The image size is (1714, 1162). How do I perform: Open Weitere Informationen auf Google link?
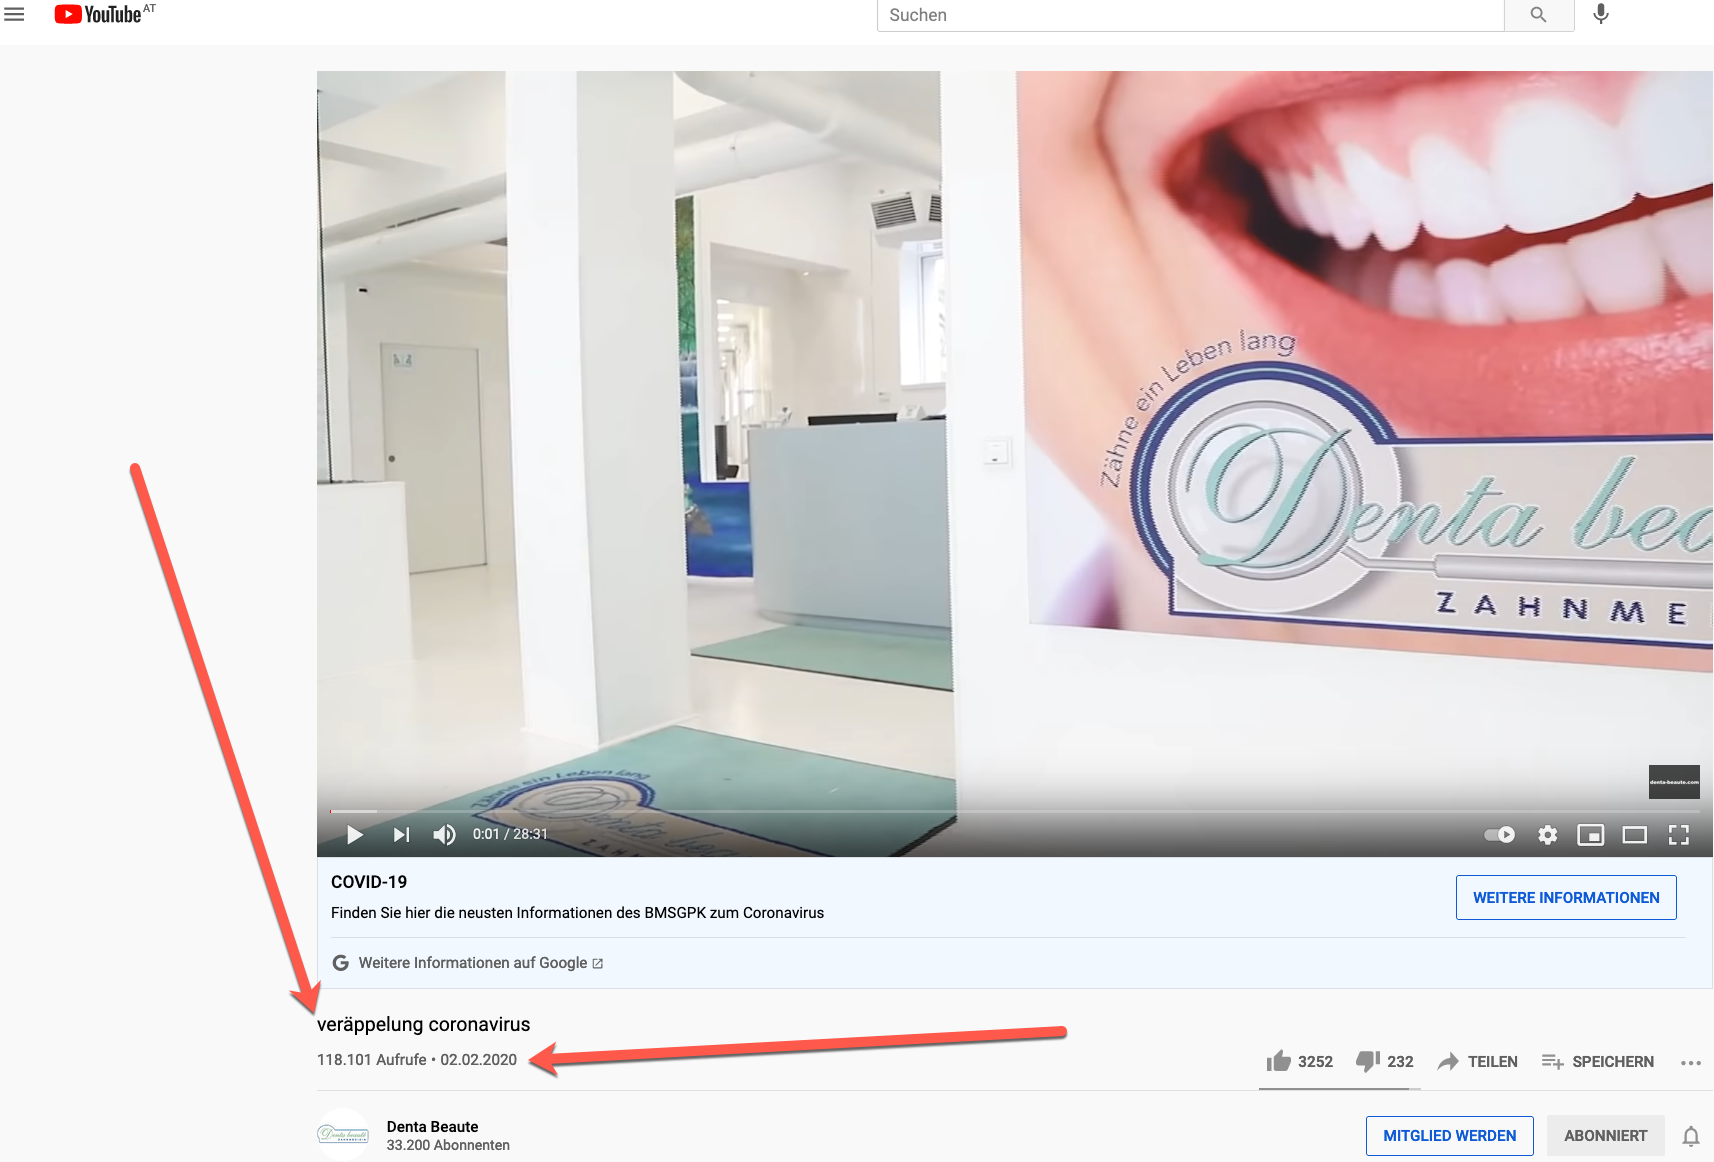click(x=472, y=963)
